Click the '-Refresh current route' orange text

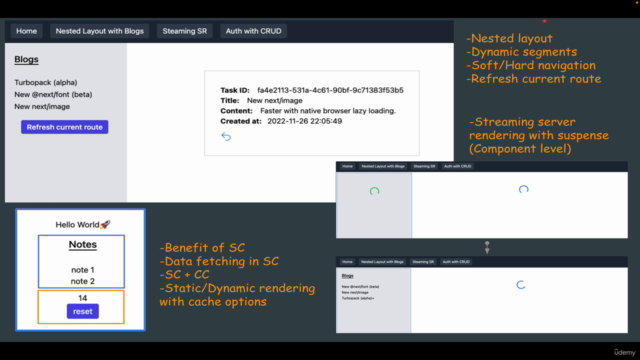point(533,79)
